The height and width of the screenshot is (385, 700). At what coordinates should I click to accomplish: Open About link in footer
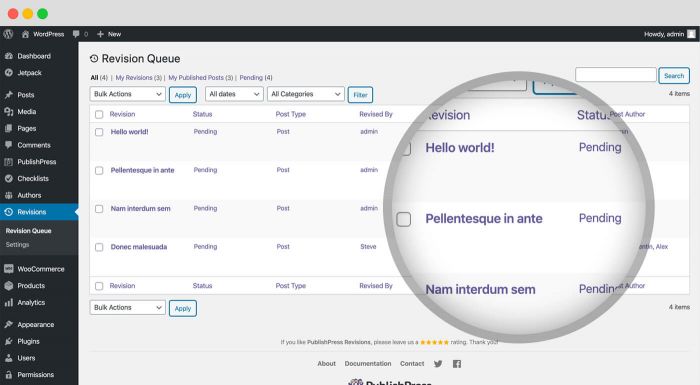coord(326,364)
